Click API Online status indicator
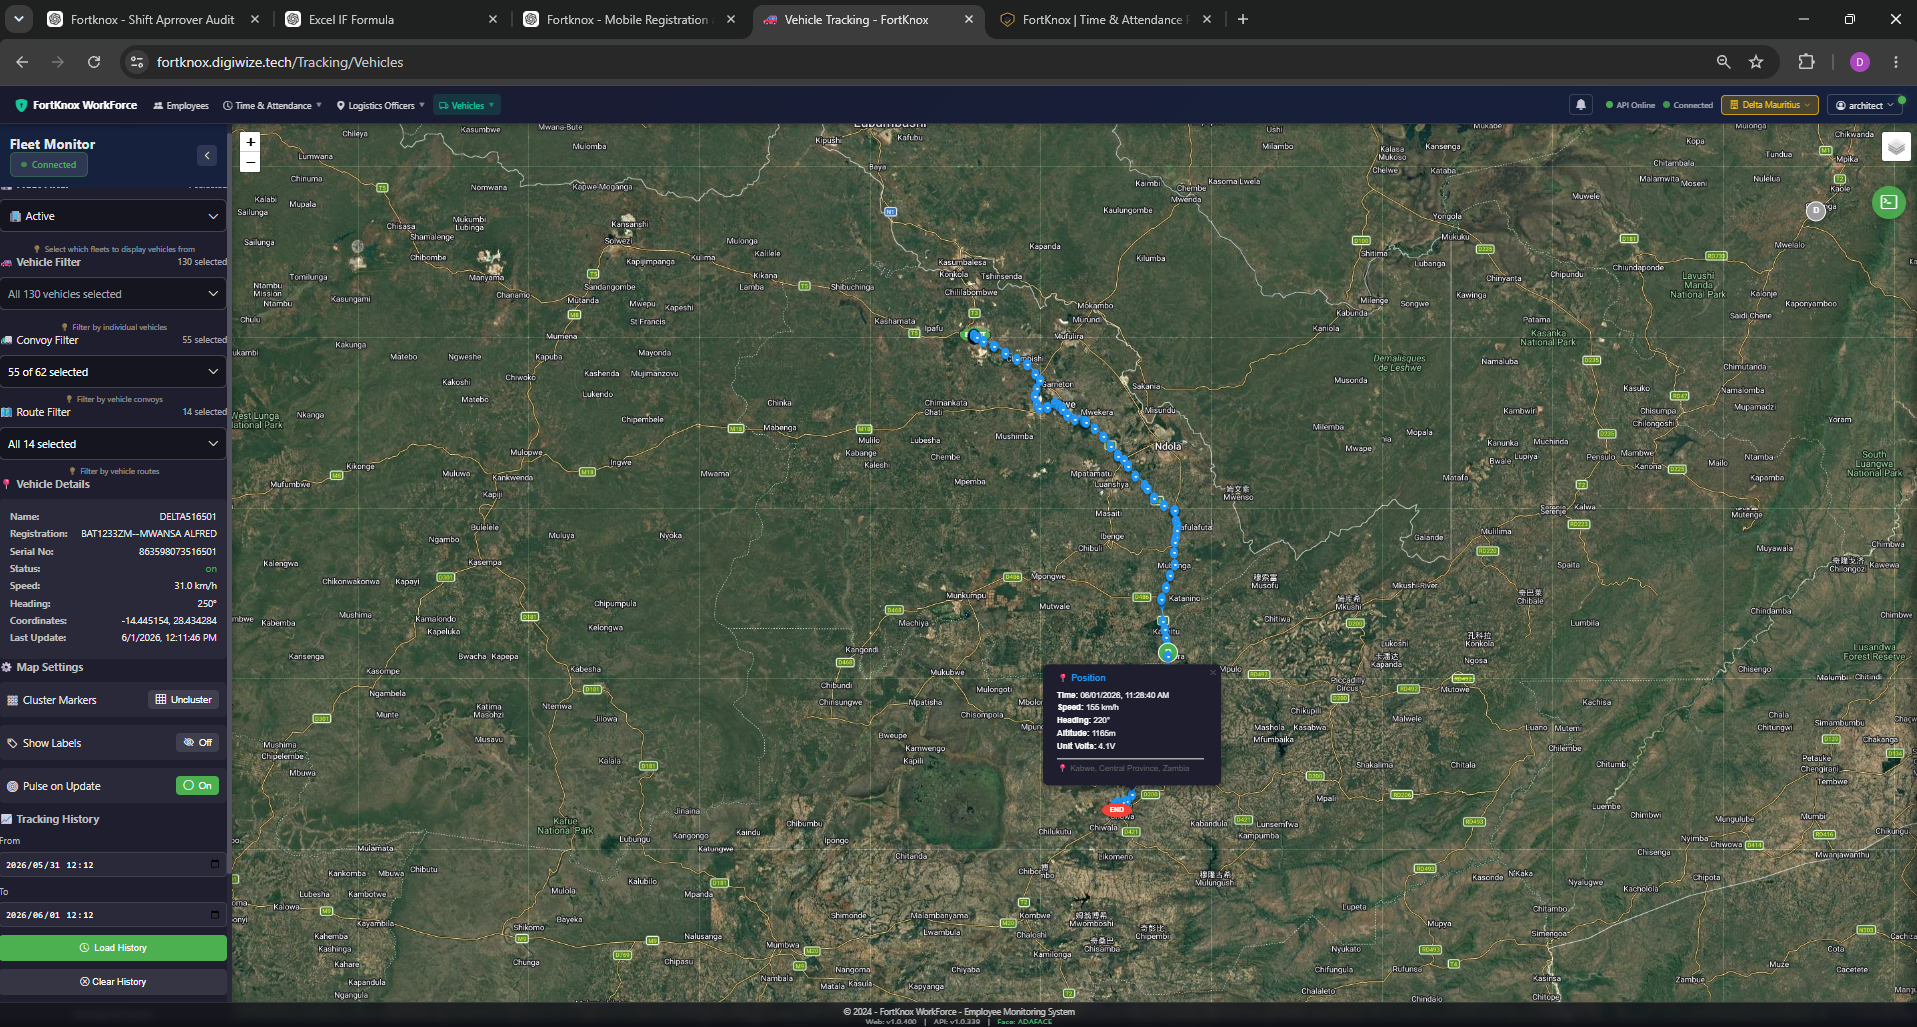The width and height of the screenshot is (1917, 1027). point(1630,105)
